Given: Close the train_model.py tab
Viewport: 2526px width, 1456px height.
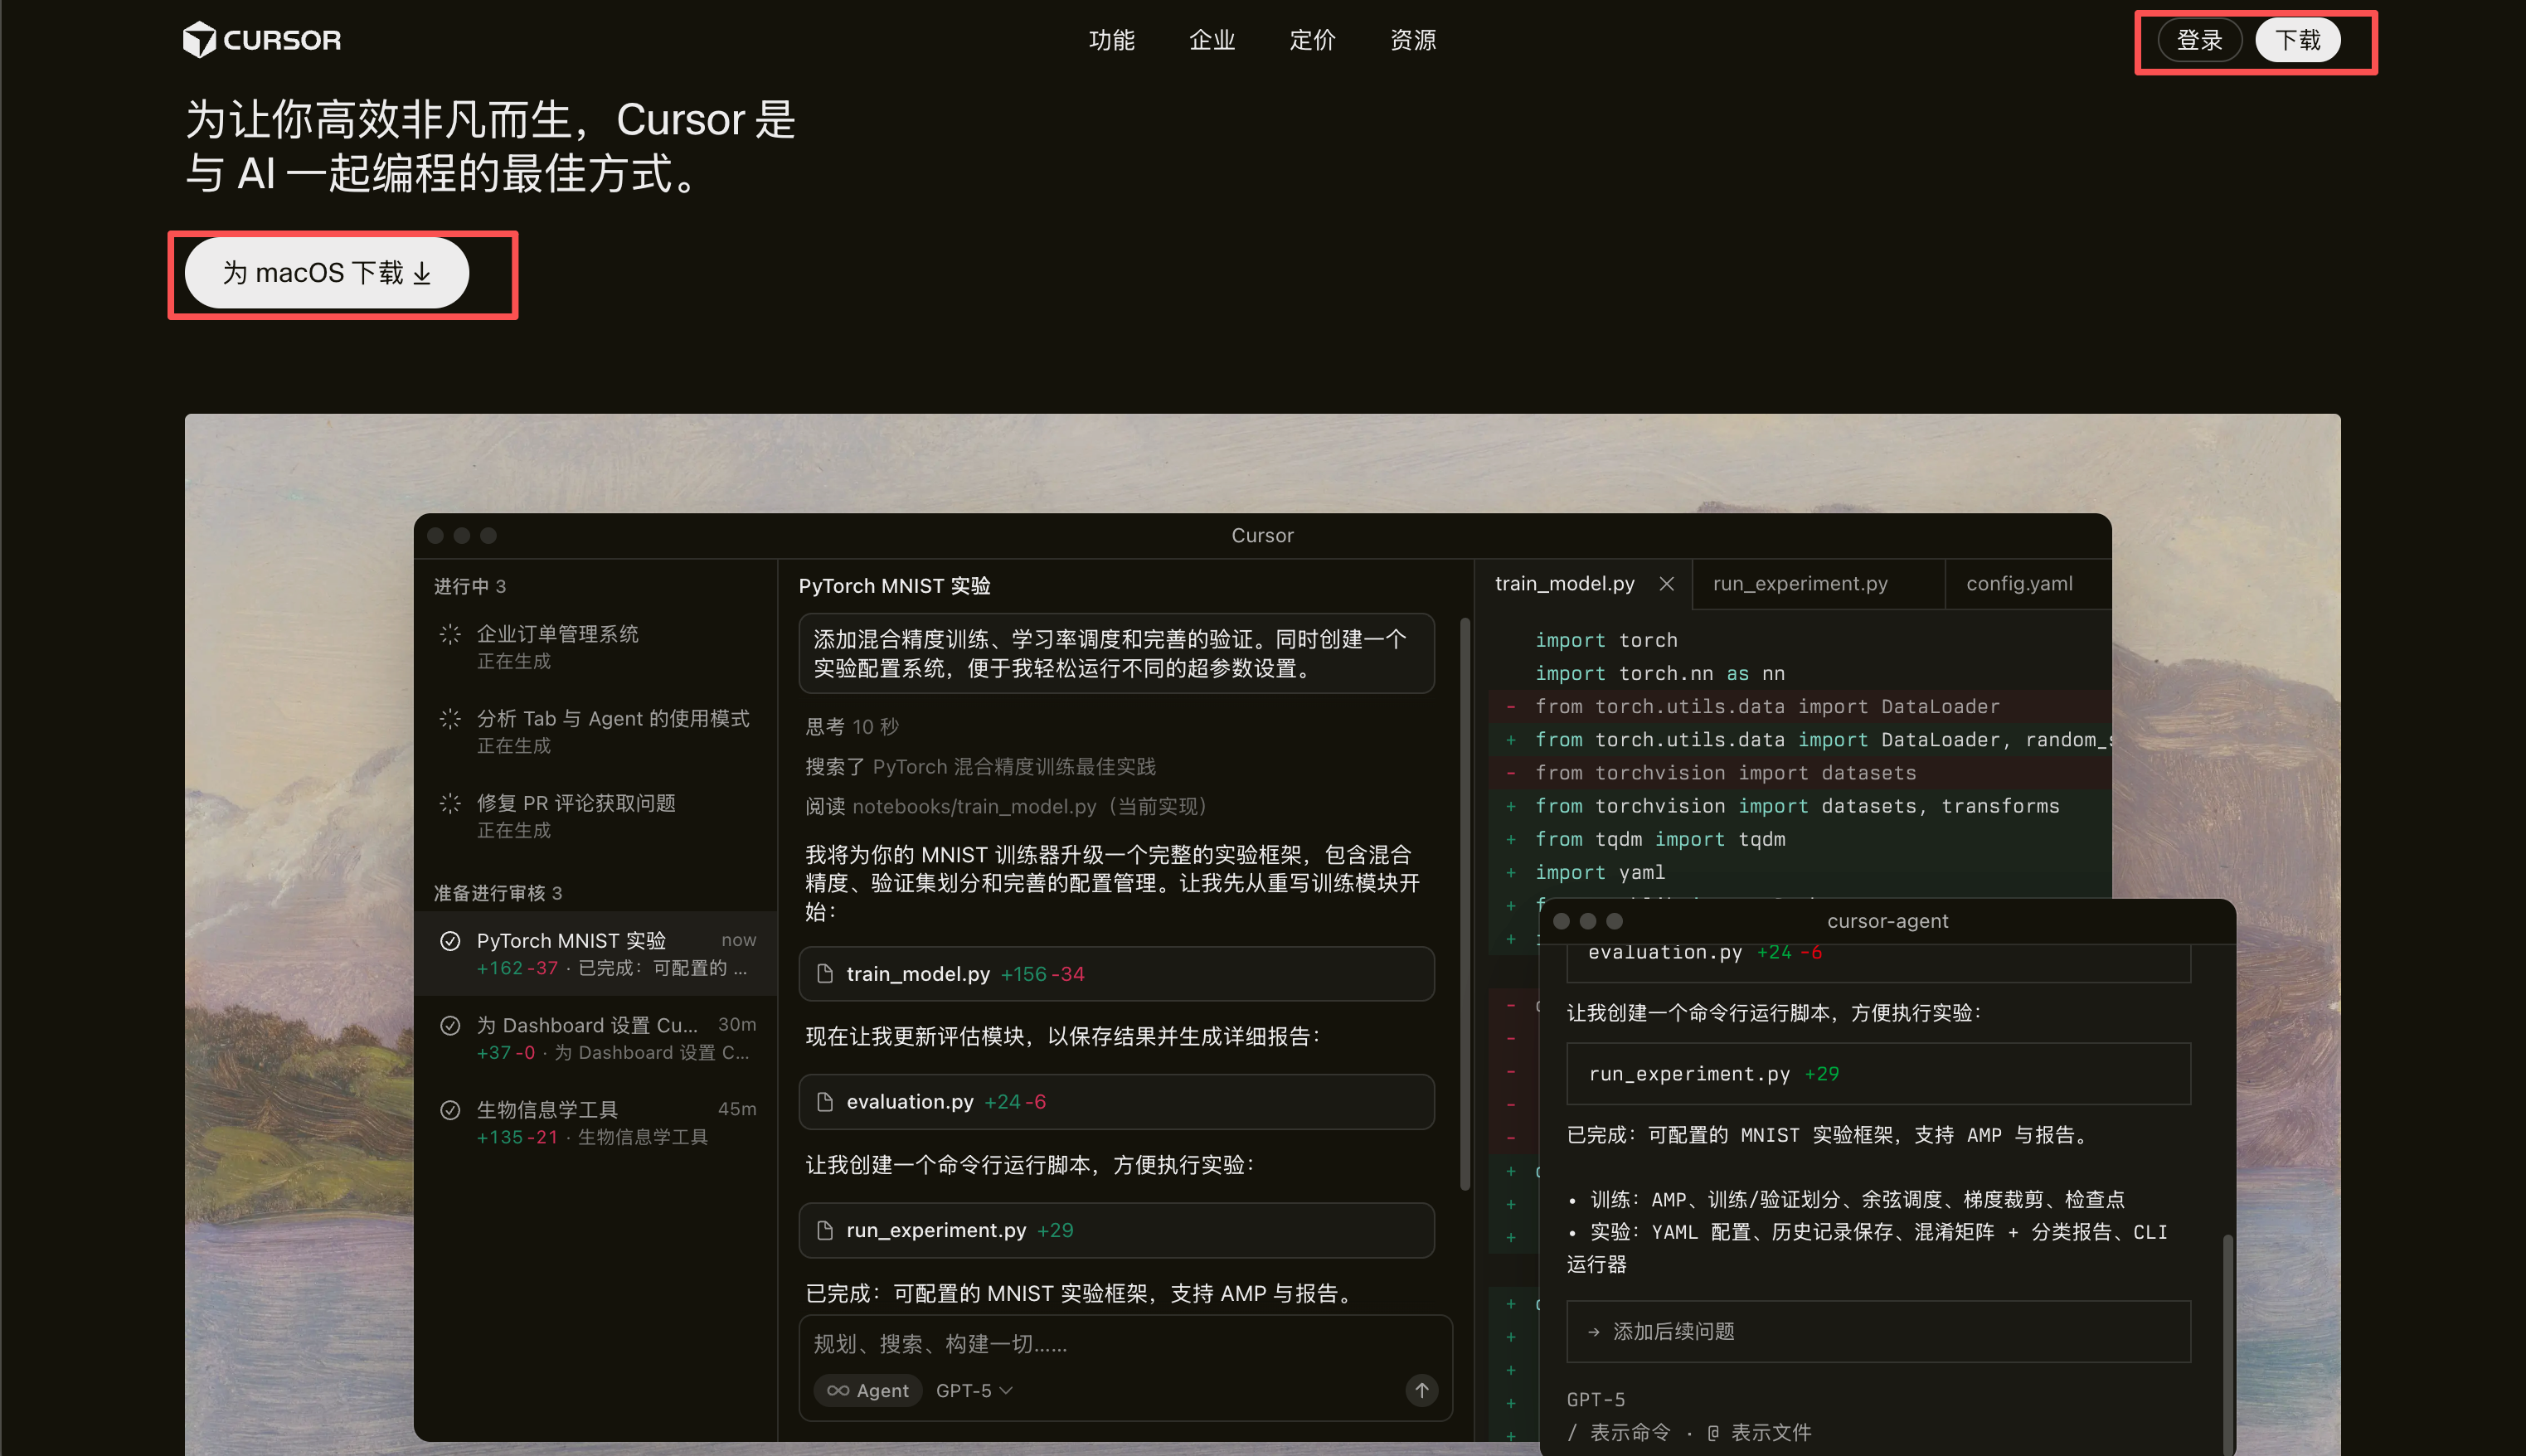Looking at the screenshot, I should (x=1666, y=583).
